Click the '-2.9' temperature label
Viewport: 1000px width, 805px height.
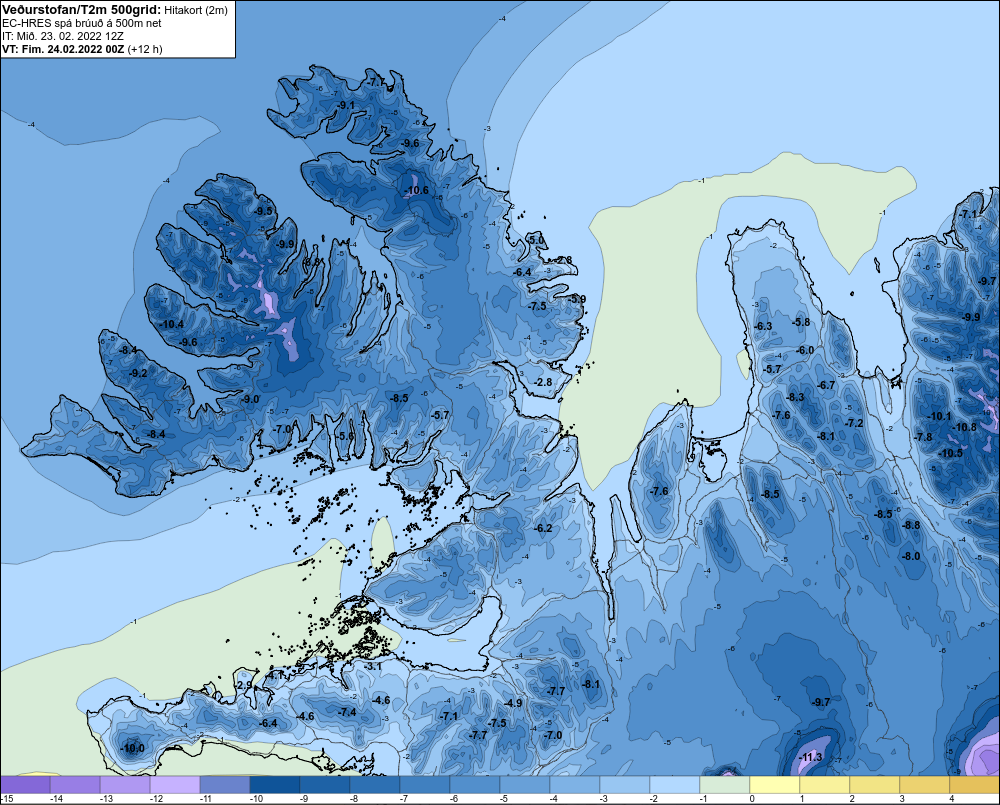pyautogui.click(x=244, y=685)
